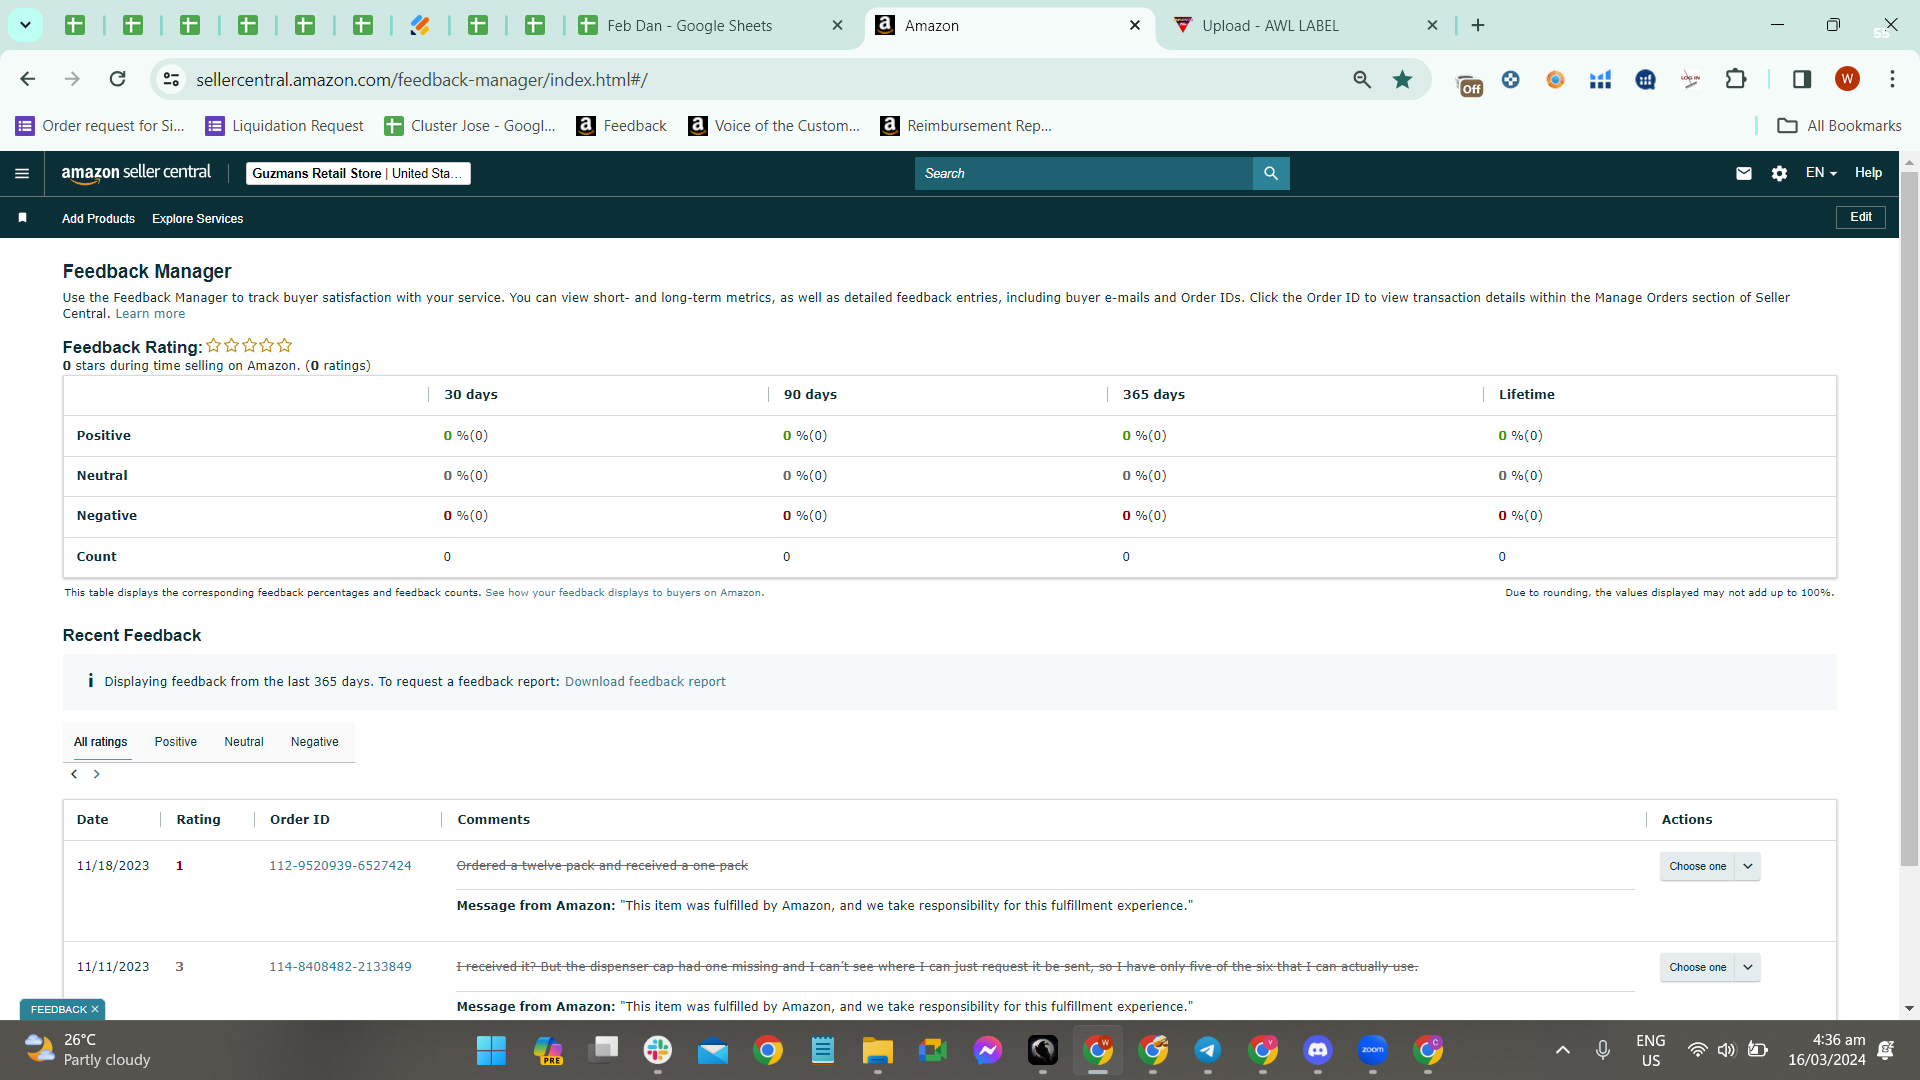Open order 112-9520939-6527424
Viewport: 1920px width, 1080px height.
340,866
